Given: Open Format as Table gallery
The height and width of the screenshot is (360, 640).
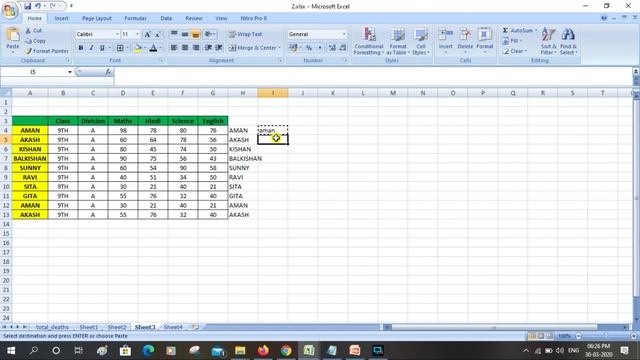Looking at the screenshot, I should tap(397, 41).
